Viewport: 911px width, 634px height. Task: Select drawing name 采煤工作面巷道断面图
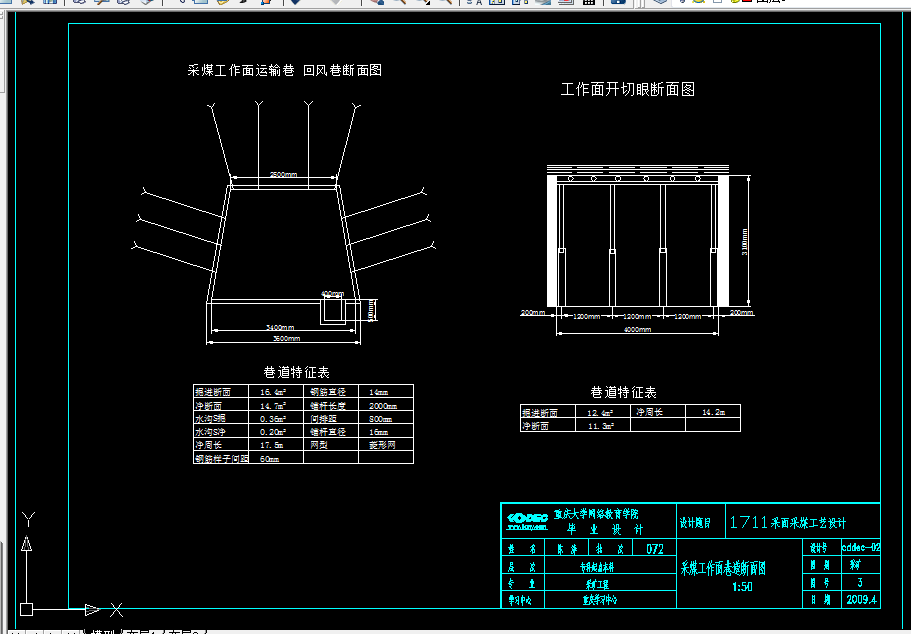[x=723, y=568]
